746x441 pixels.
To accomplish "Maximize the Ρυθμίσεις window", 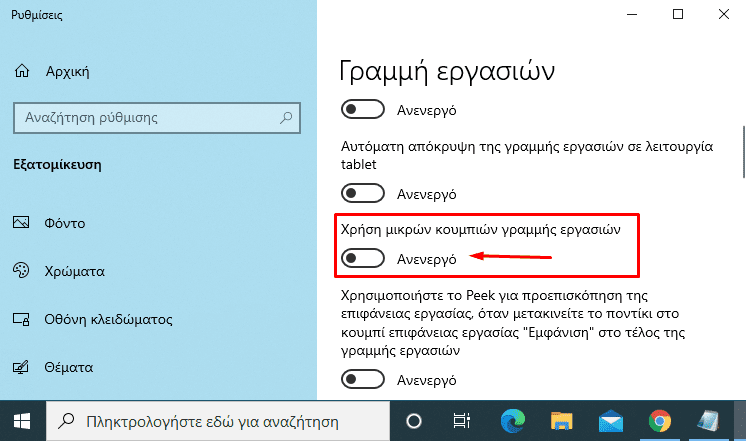I will point(677,14).
